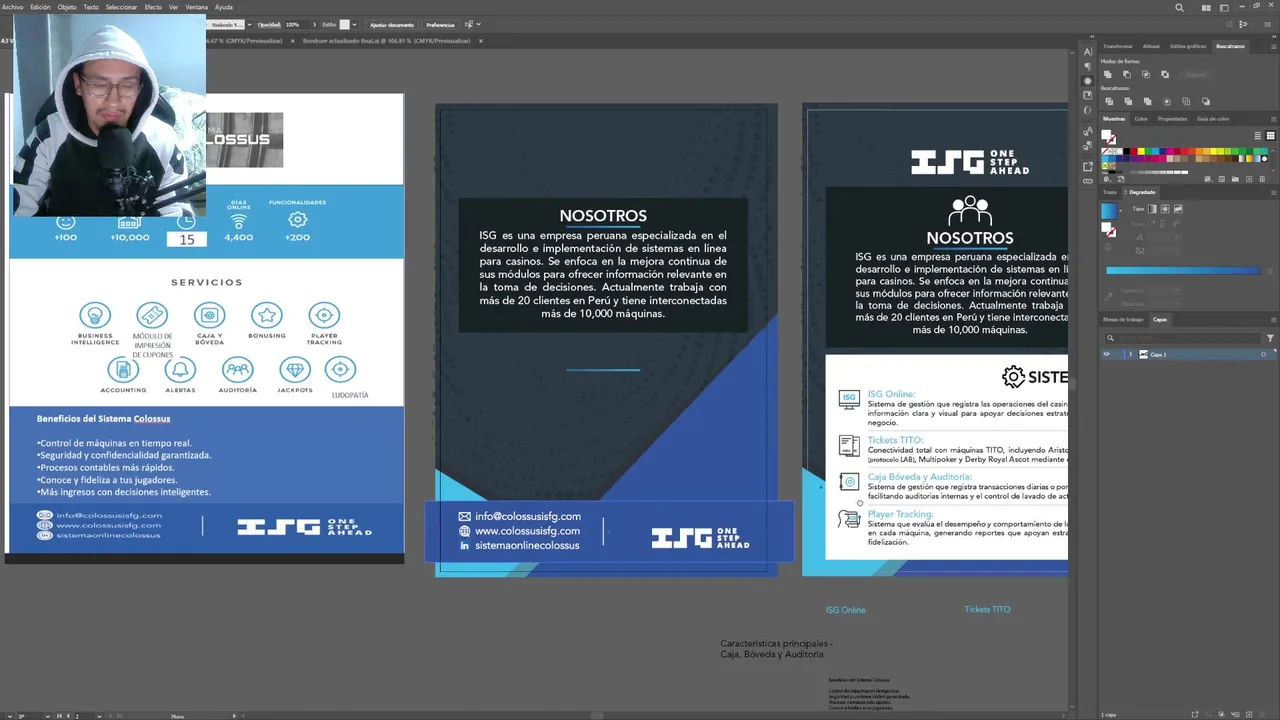Switch to the Propiedades tab
Viewport: 1280px width, 720px height.
click(x=1172, y=119)
